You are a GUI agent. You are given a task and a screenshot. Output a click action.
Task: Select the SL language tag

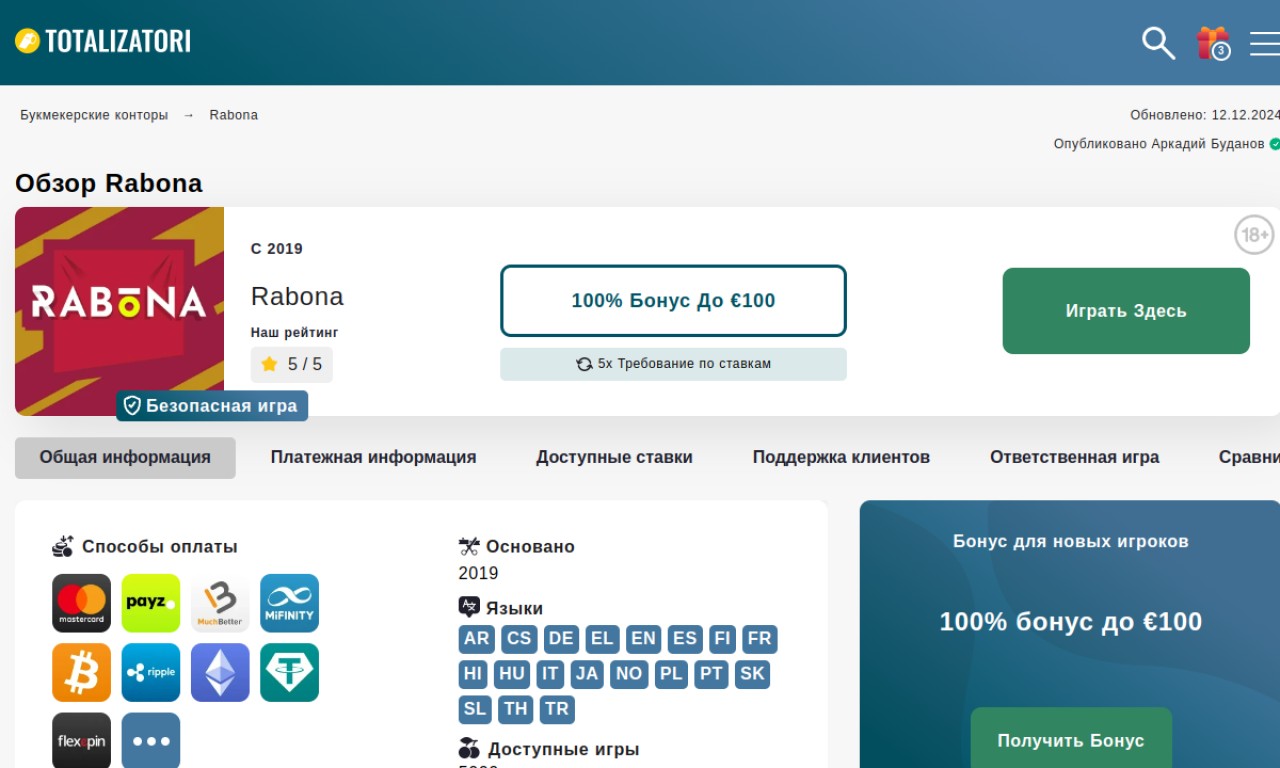pos(475,709)
